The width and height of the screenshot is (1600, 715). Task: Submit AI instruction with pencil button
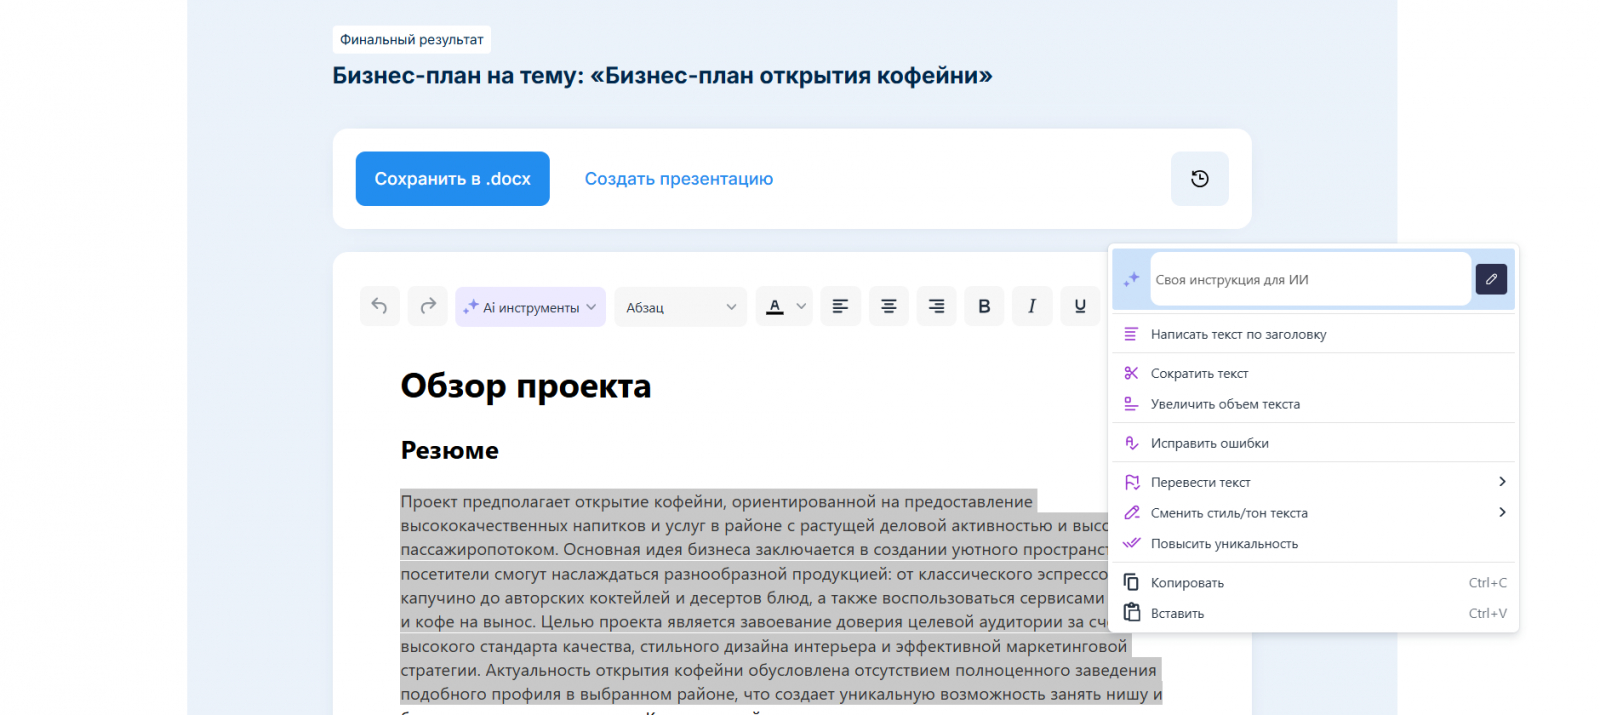(x=1490, y=279)
